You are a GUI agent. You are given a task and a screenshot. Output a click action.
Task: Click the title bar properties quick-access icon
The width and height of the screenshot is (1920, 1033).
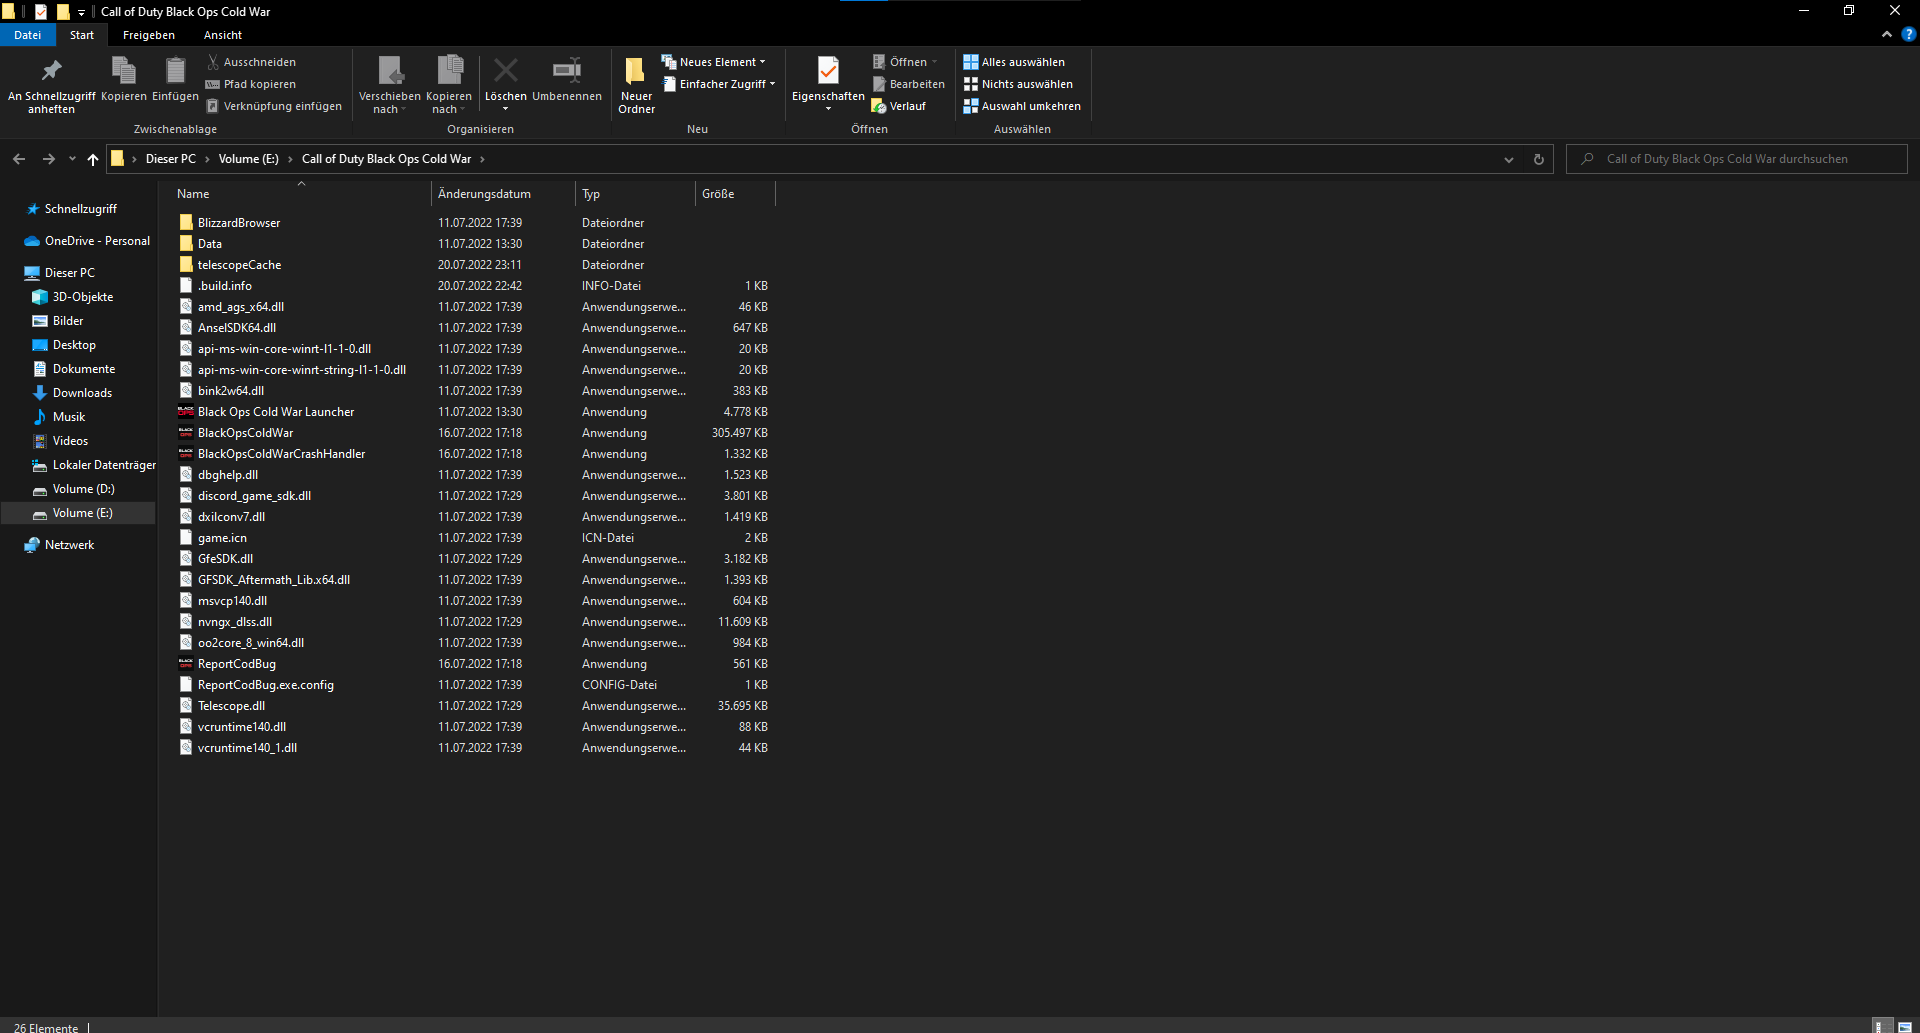click(41, 12)
